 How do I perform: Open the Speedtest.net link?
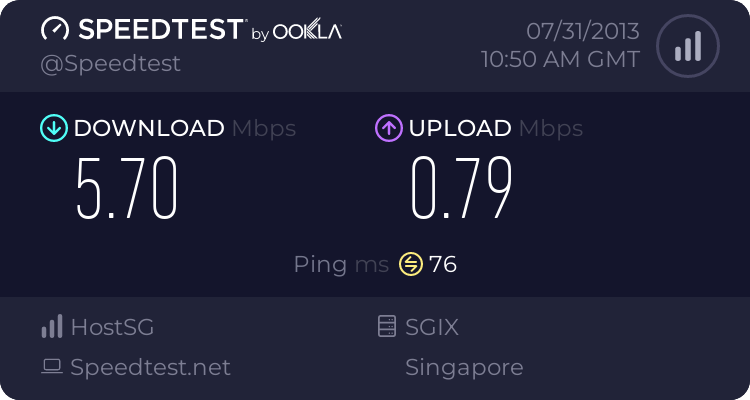click(150, 367)
